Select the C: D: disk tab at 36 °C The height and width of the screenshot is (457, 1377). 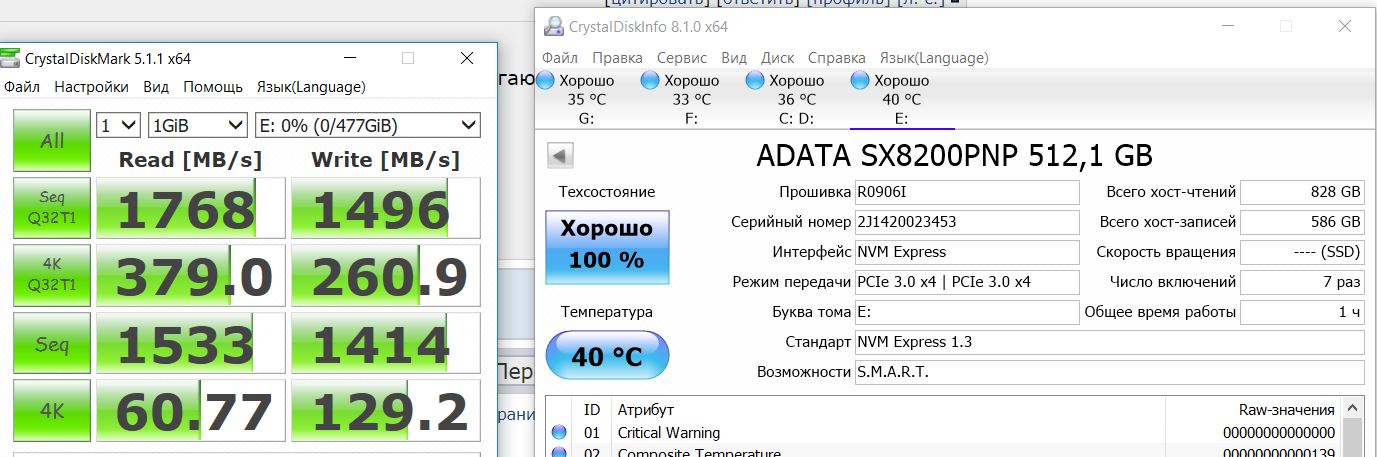coord(797,100)
